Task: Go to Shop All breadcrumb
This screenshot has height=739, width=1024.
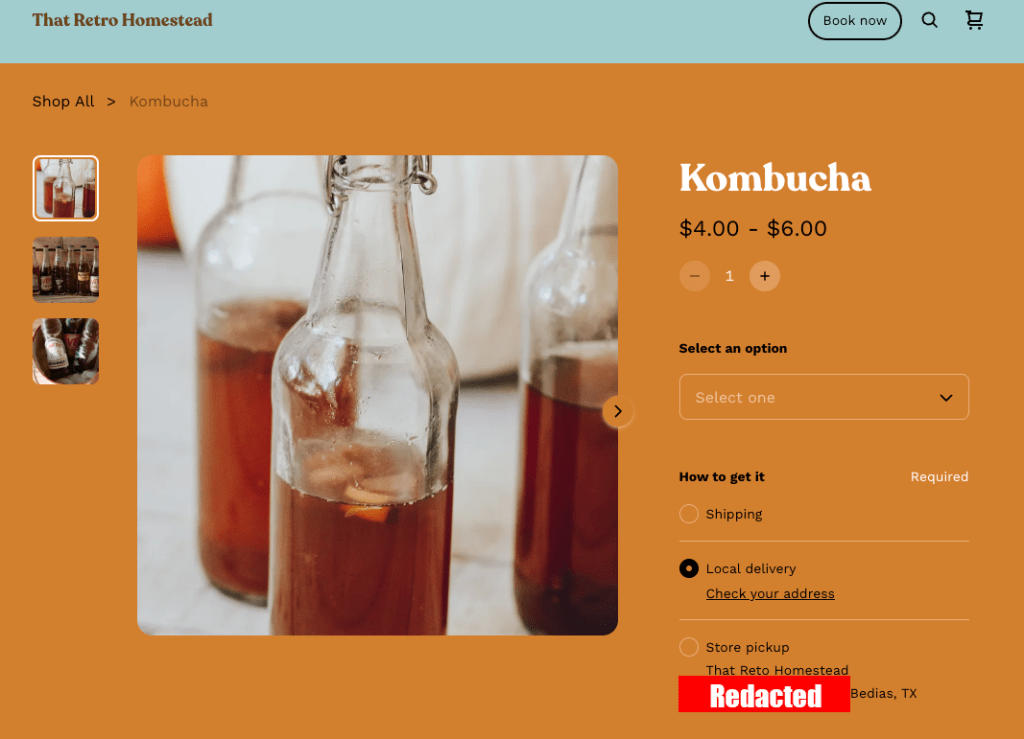Action: pos(63,101)
